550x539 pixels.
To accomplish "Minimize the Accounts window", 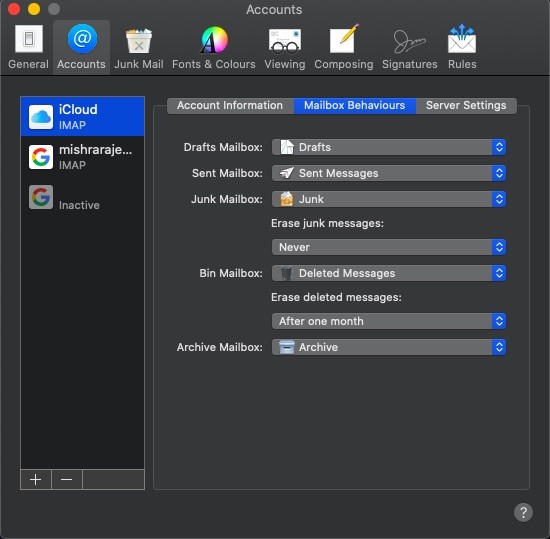I will (x=34, y=9).
